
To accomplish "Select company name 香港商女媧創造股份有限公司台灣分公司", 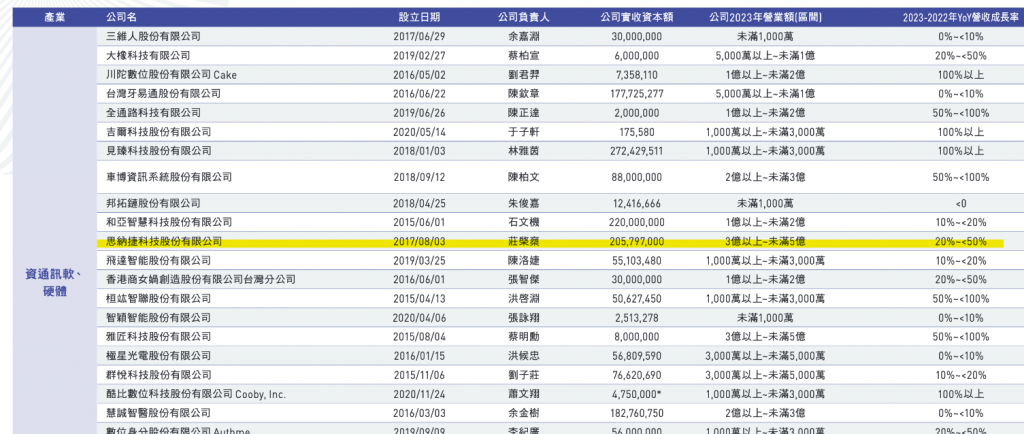I will (200, 280).
